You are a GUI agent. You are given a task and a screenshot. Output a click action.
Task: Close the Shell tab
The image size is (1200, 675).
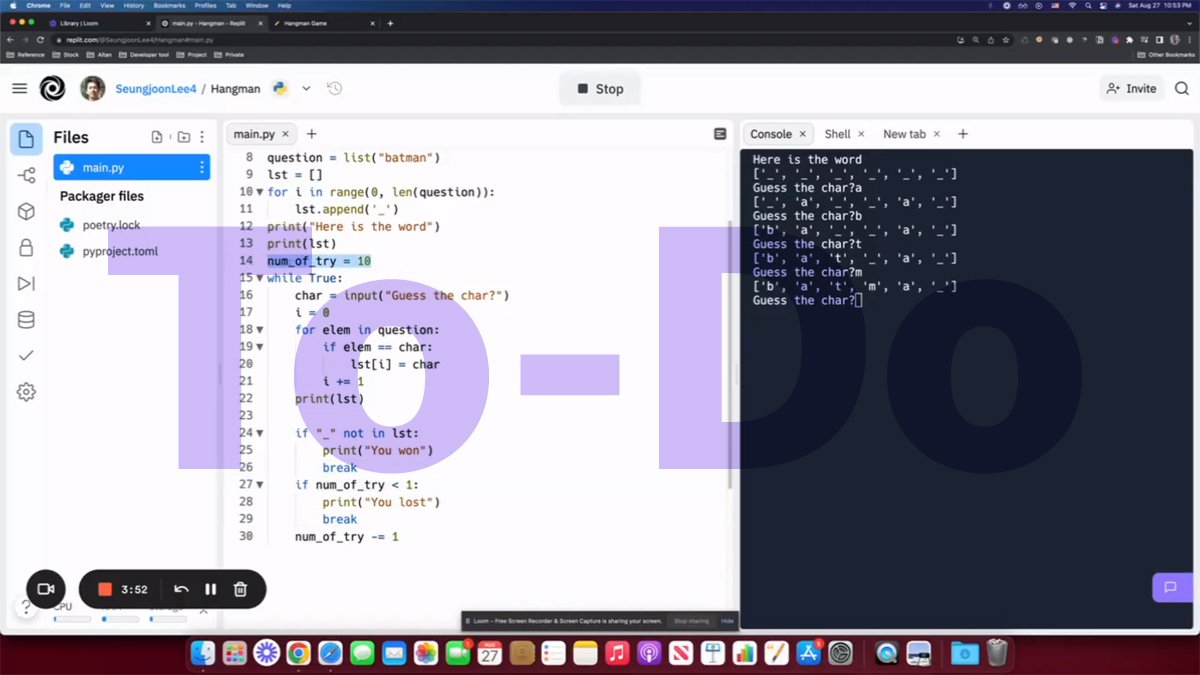pos(861,134)
